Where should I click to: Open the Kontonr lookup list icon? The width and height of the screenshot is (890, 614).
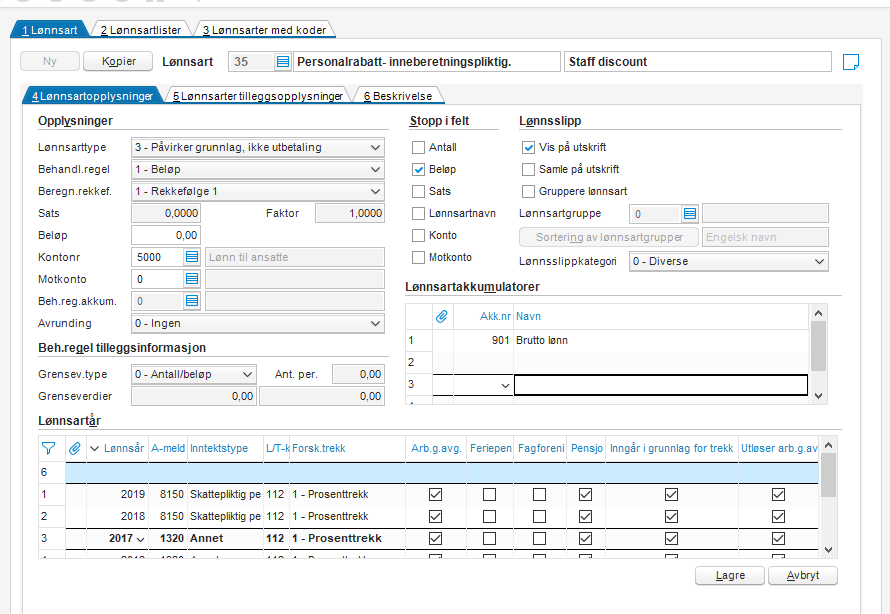click(192, 257)
